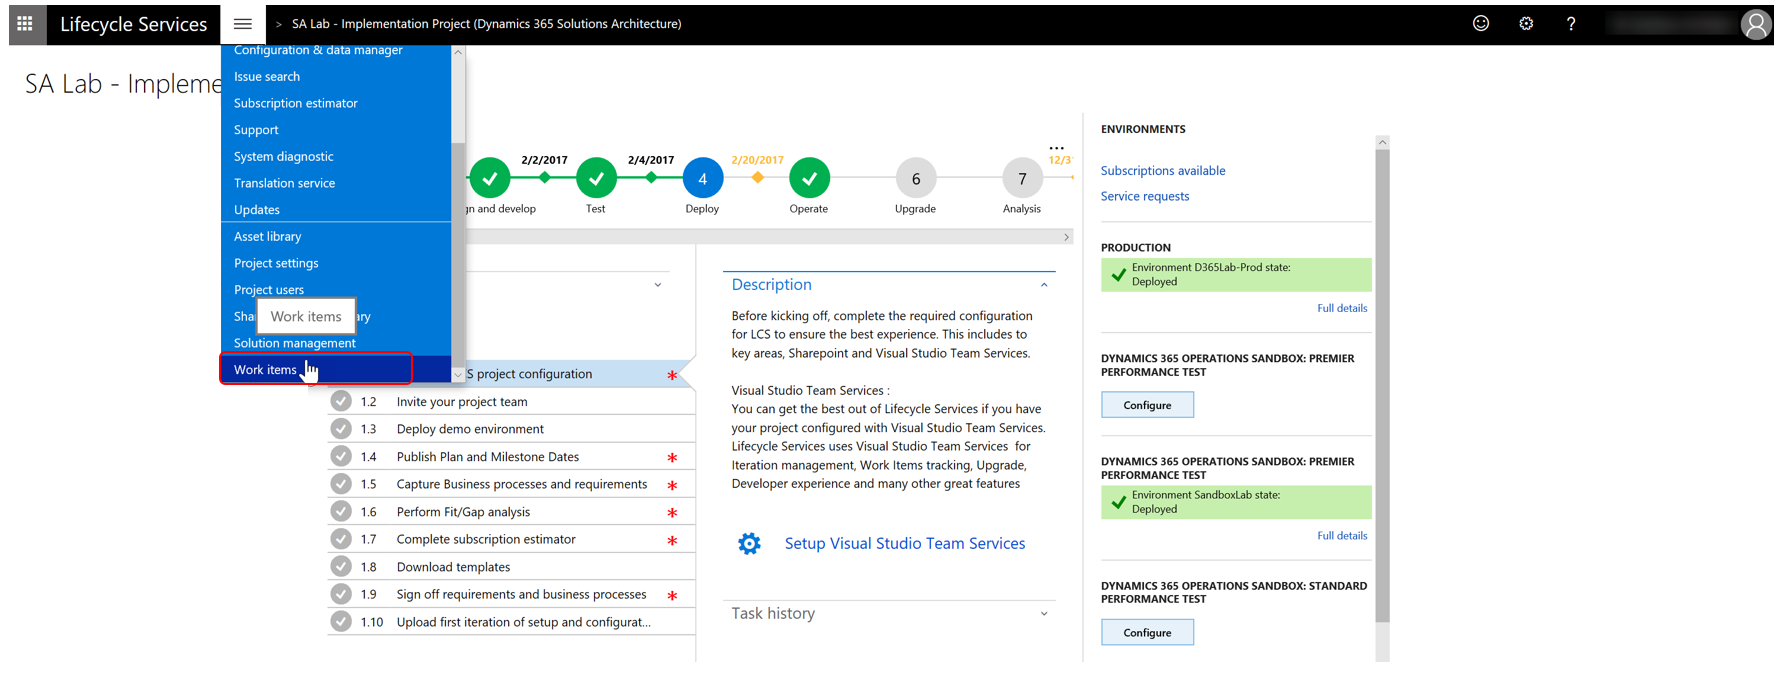Expand the collapsed section chevron above task list
Viewport: 1781px width, 684px height.
tap(658, 285)
